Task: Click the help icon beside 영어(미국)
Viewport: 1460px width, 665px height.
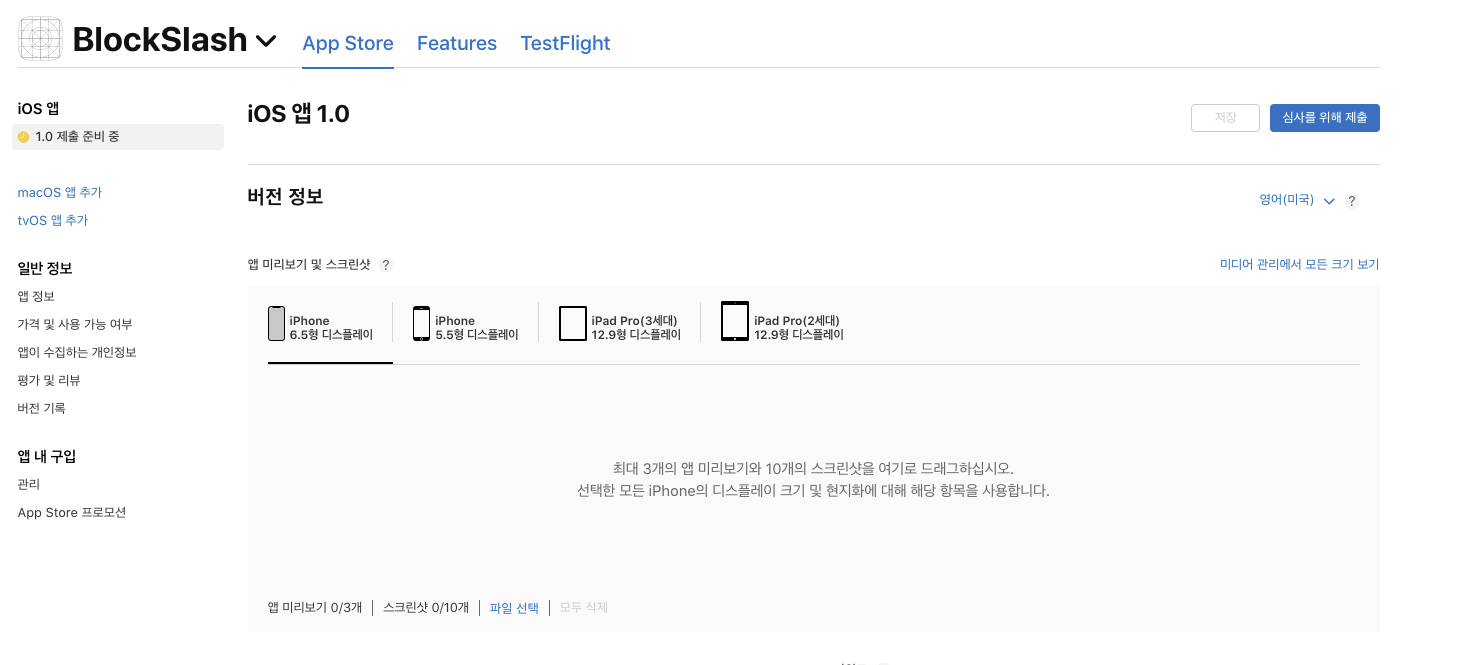Action: (1352, 201)
